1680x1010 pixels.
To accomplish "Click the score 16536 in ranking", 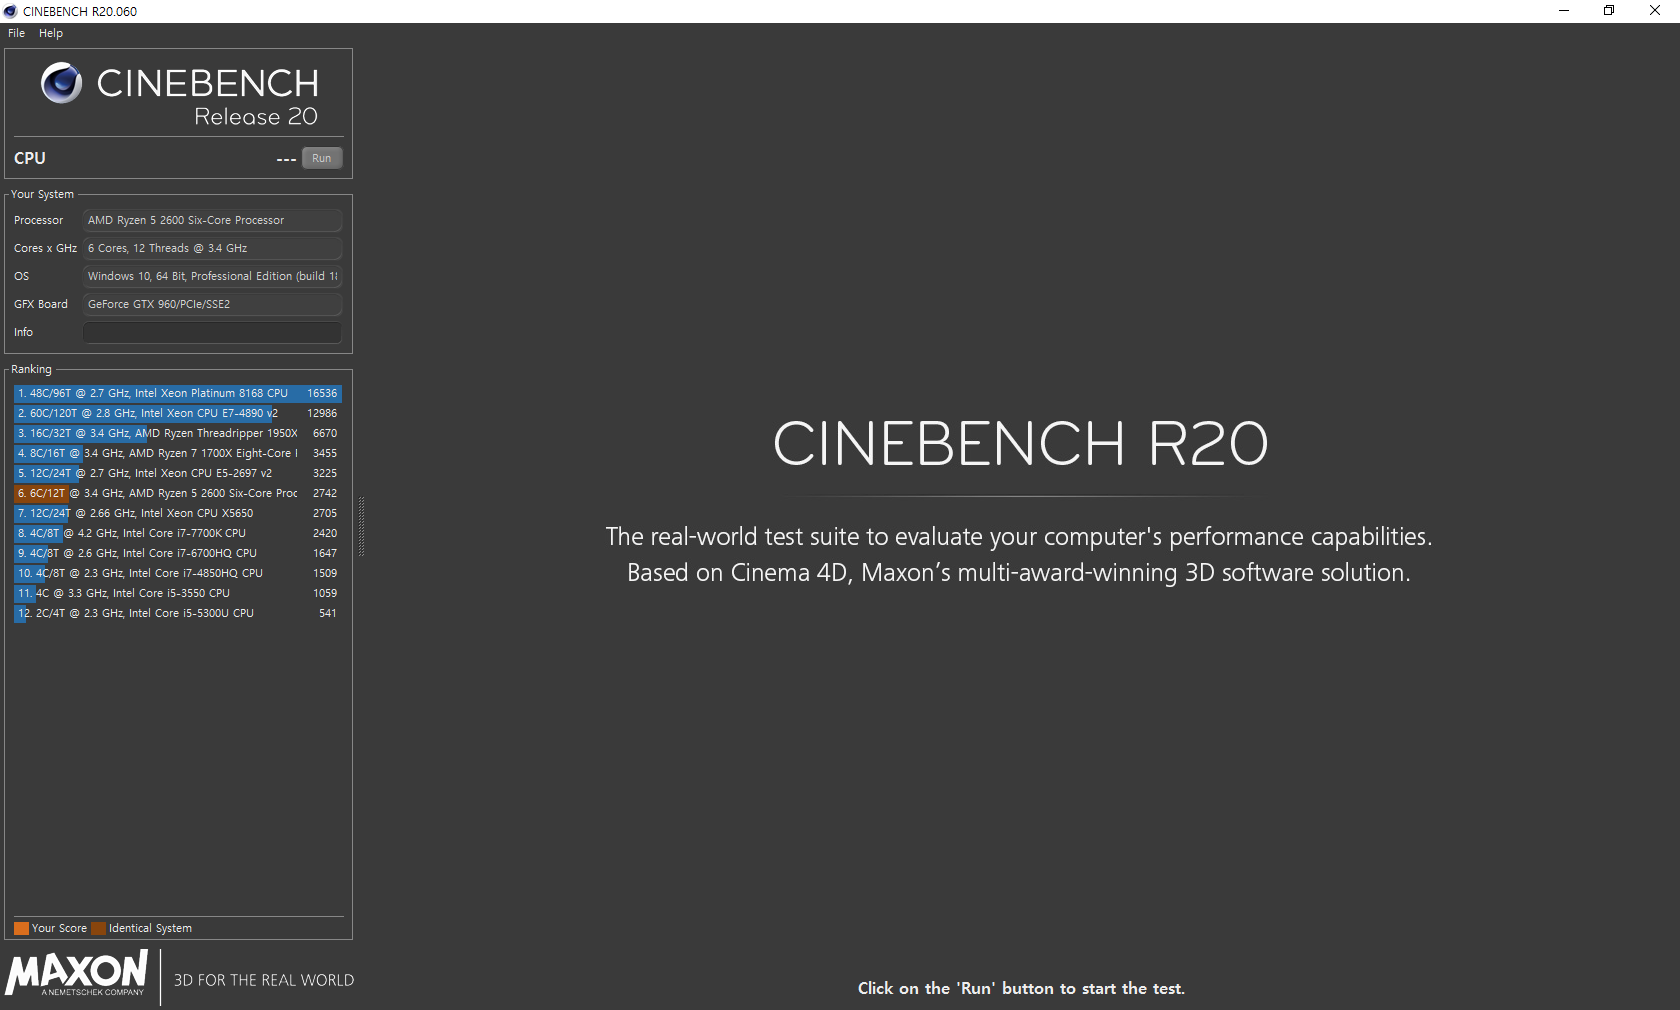I will point(322,393).
